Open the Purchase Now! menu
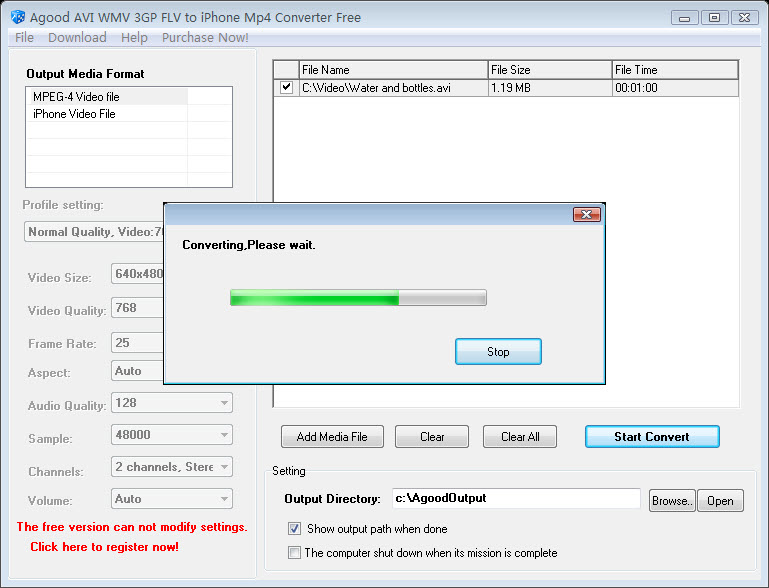 (x=205, y=38)
